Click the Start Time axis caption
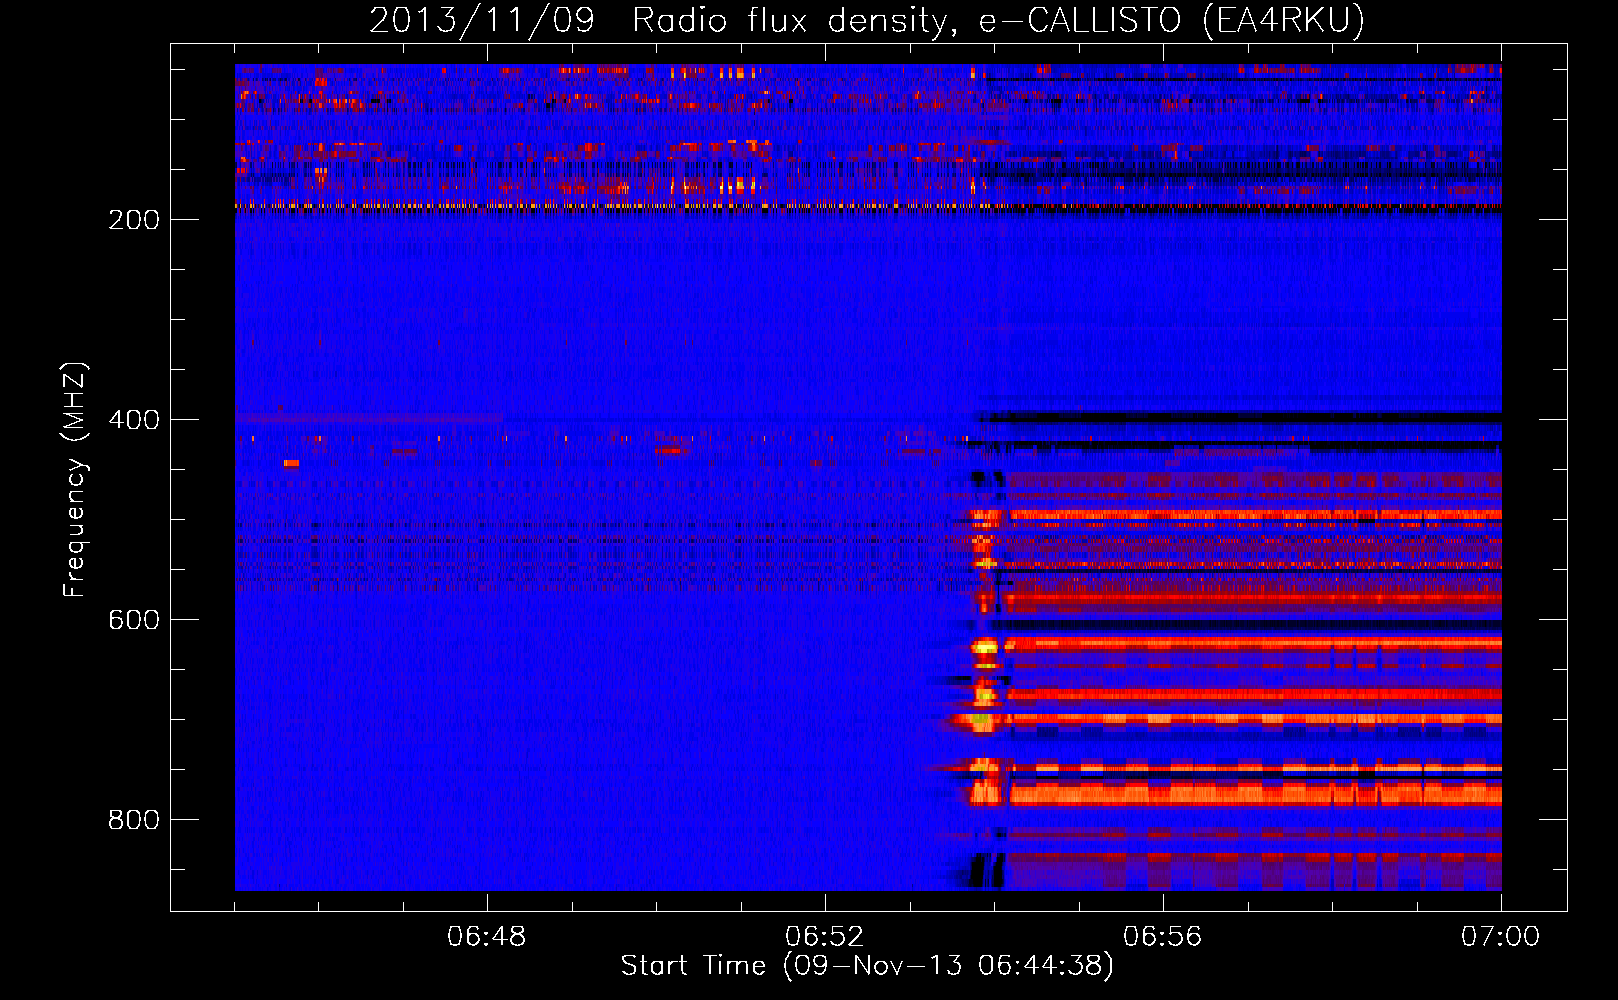1618x1000 pixels. pos(867,966)
